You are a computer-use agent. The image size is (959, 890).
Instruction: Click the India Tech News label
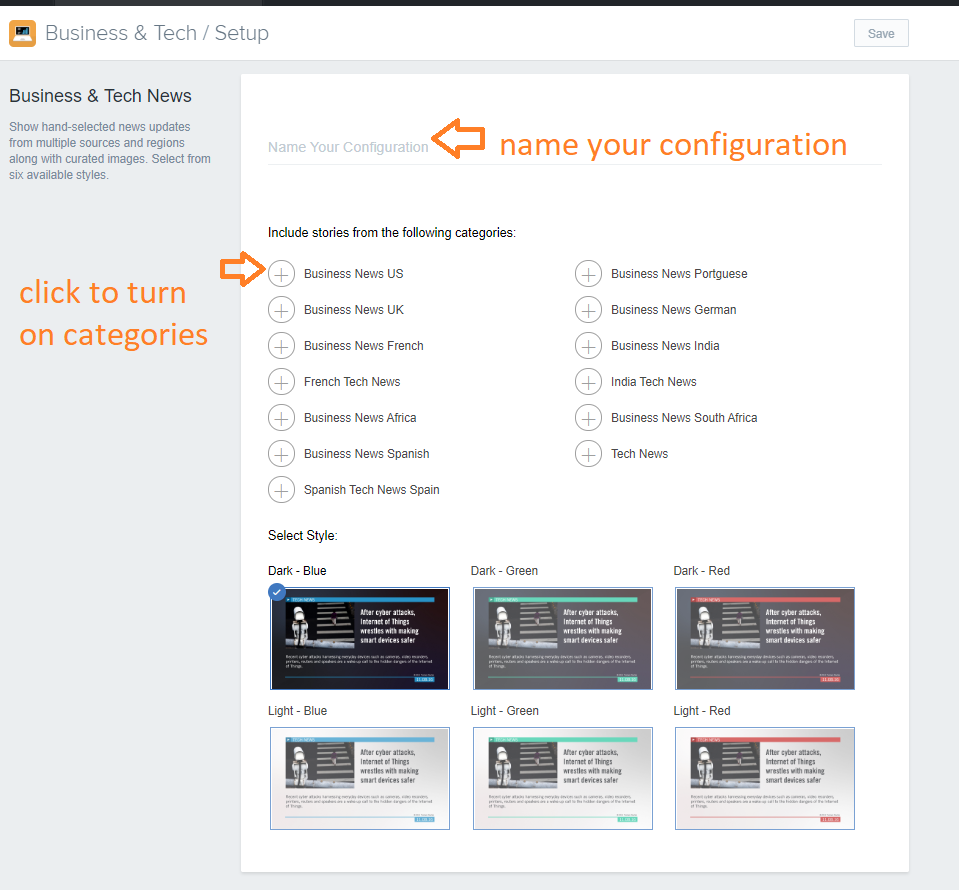(x=653, y=382)
